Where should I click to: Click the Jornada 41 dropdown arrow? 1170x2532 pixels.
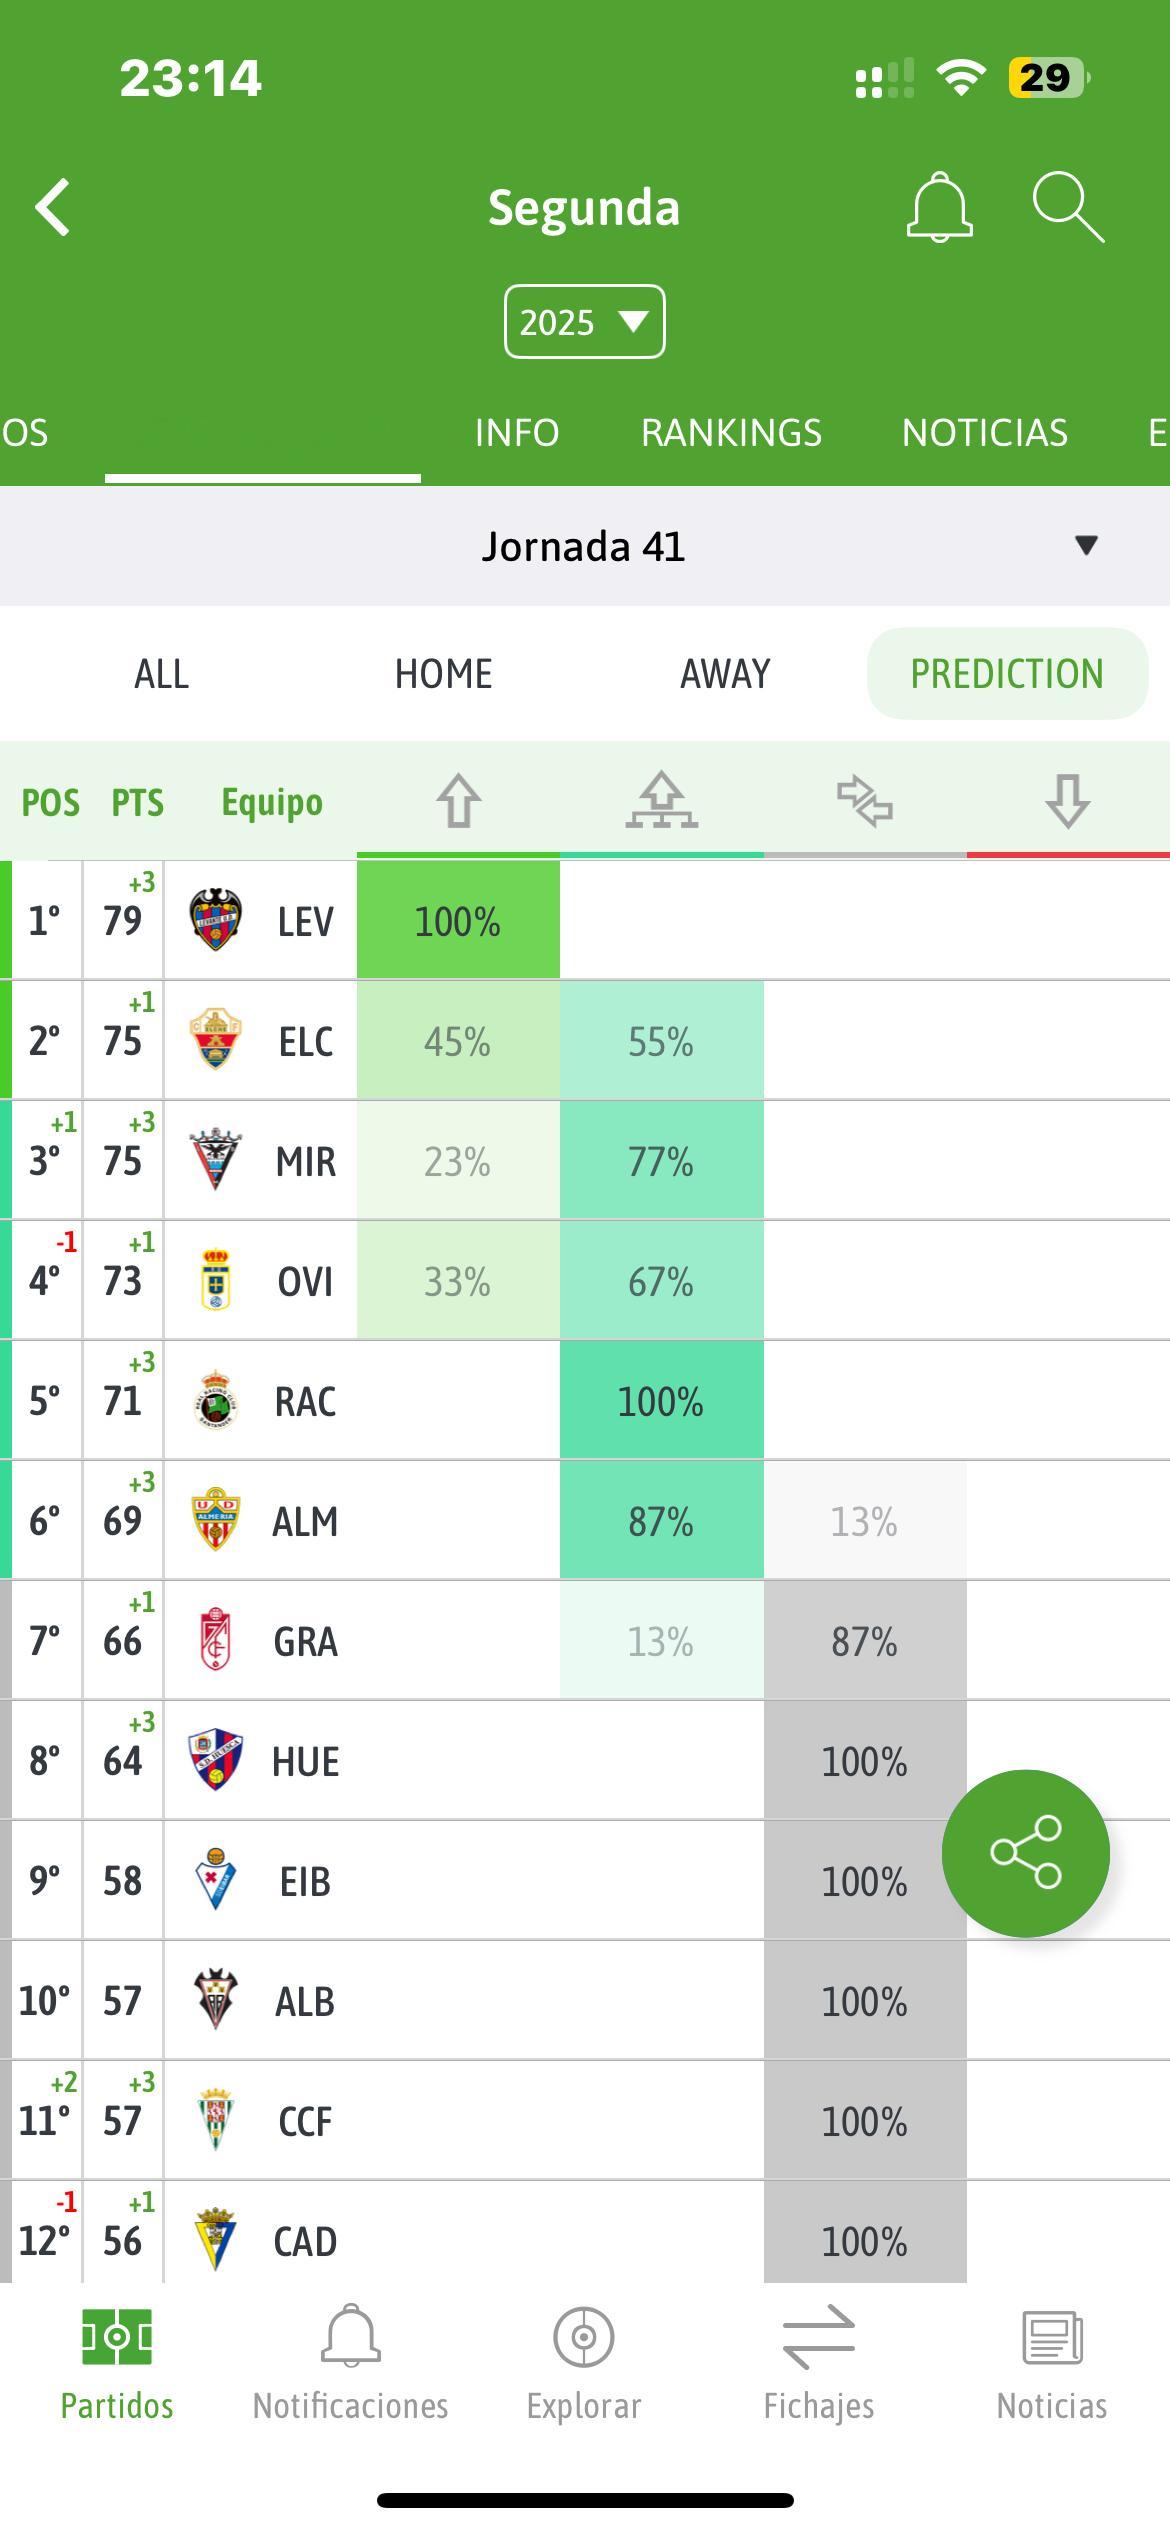coord(1086,545)
